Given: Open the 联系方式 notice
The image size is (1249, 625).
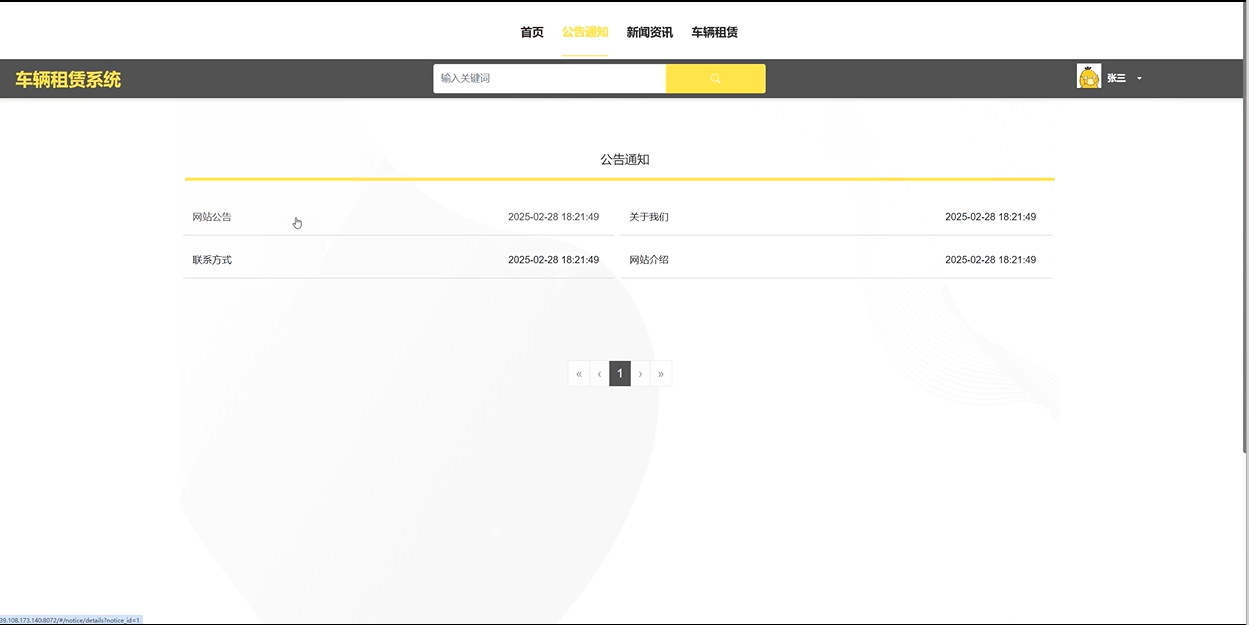Looking at the screenshot, I should [212, 260].
